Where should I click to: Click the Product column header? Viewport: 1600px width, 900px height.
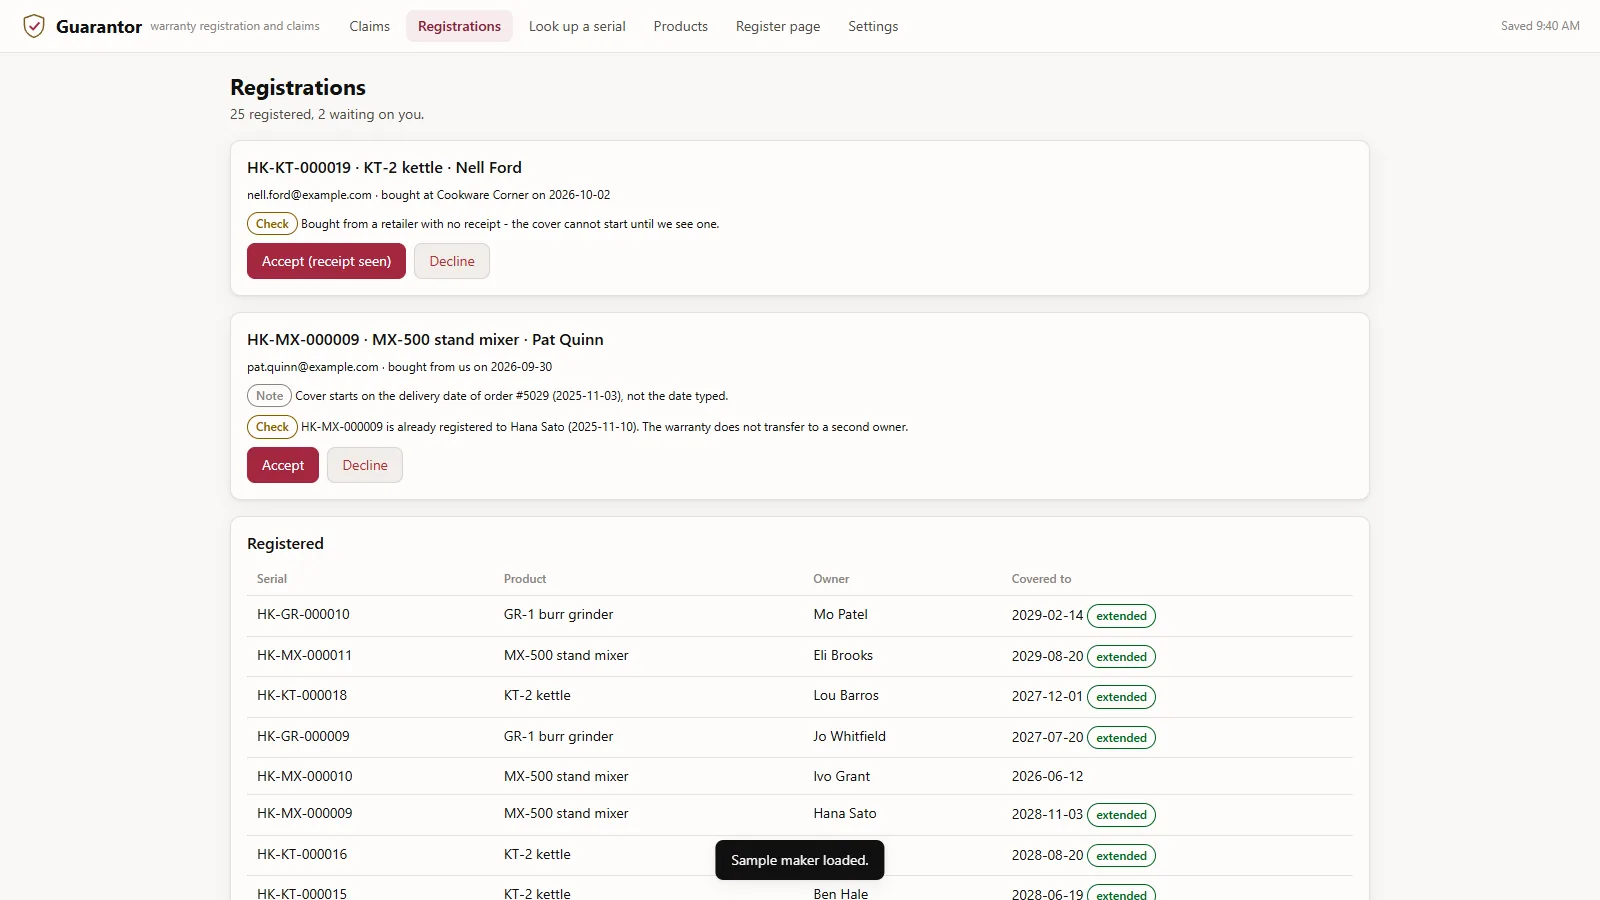click(525, 579)
